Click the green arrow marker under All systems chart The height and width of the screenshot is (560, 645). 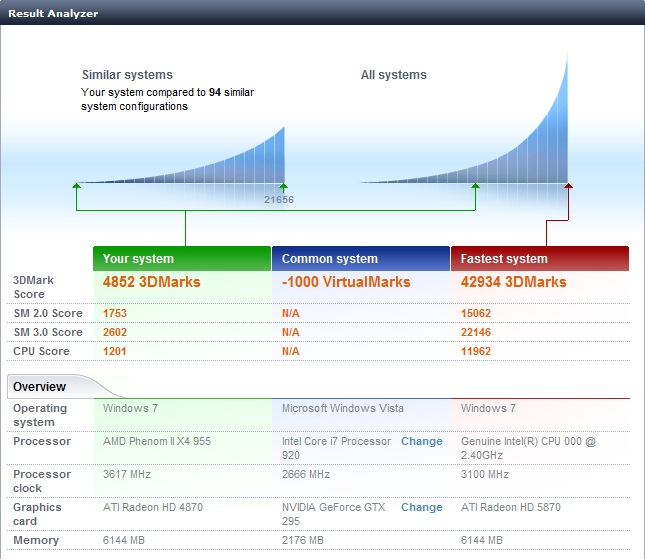[x=476, y=186]
